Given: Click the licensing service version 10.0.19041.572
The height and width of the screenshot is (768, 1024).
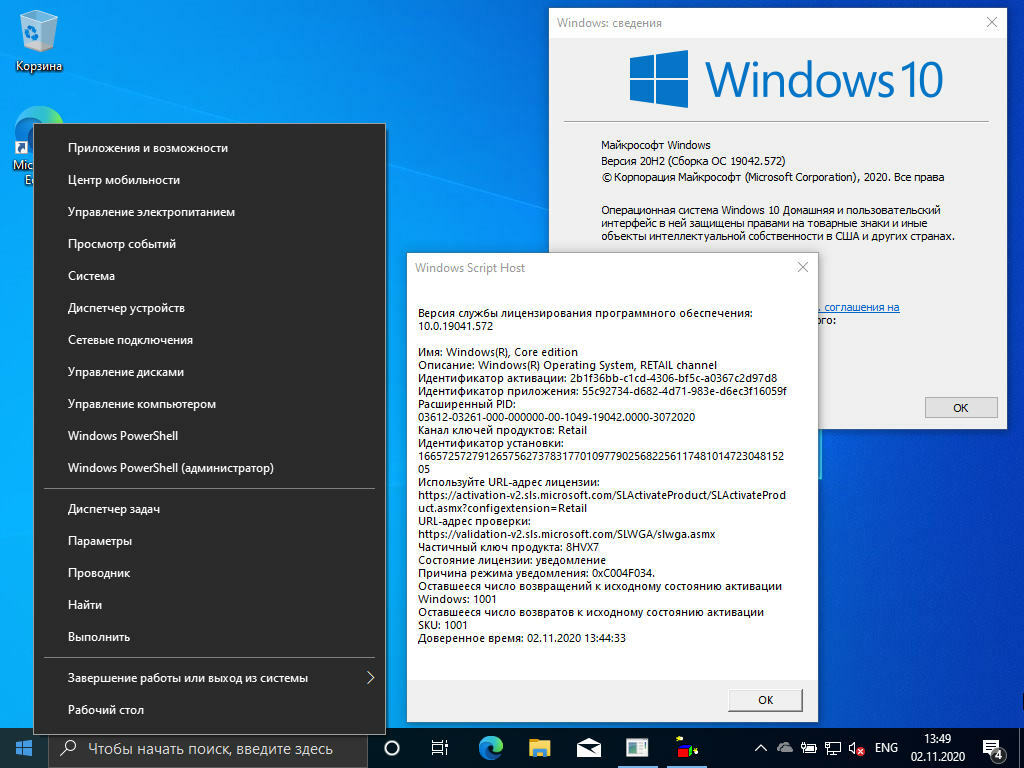Looking at the screenshot, I should (x=456, y=326).
